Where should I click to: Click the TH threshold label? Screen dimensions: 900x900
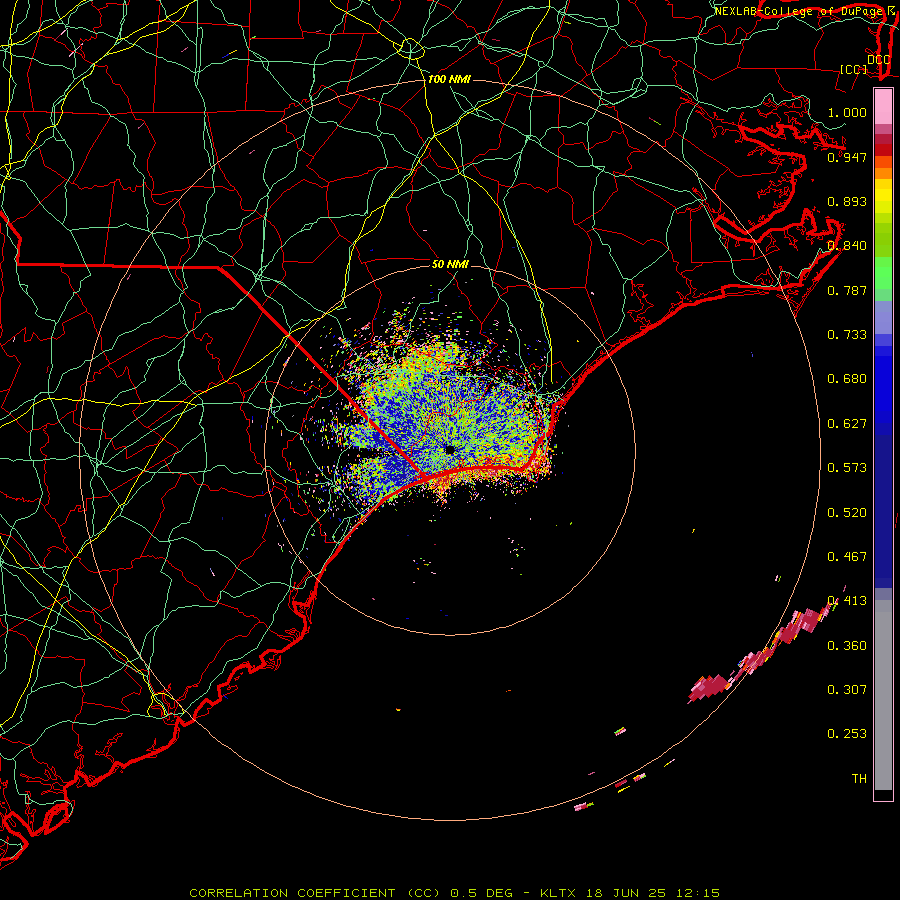click(x=859, y=779)
